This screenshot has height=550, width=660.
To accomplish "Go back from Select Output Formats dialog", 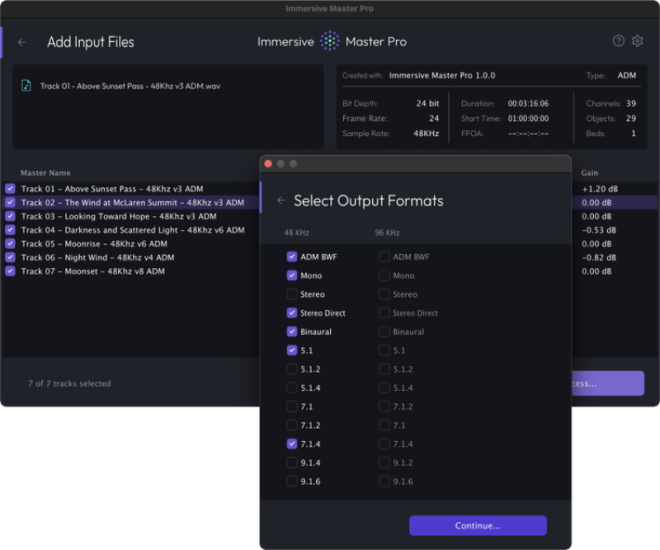I will [x=281, y=201].
